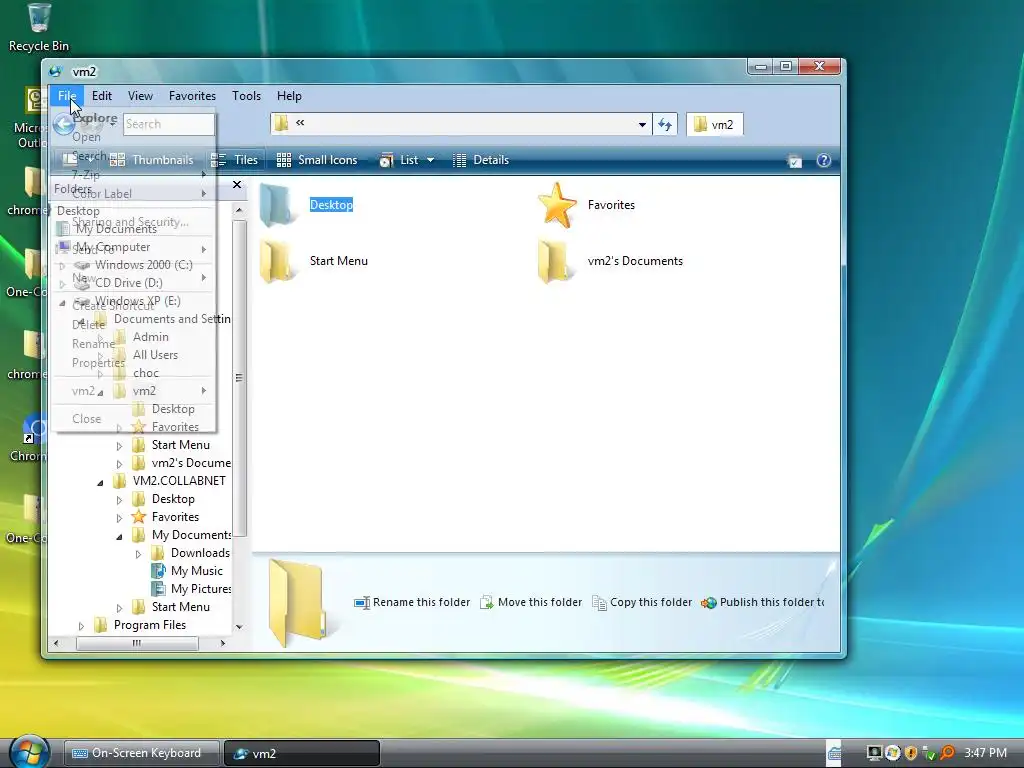The height and width of the screenshot is (768, 1024).
Task: Switch to Small Icons view
Action: pos(317,160)
